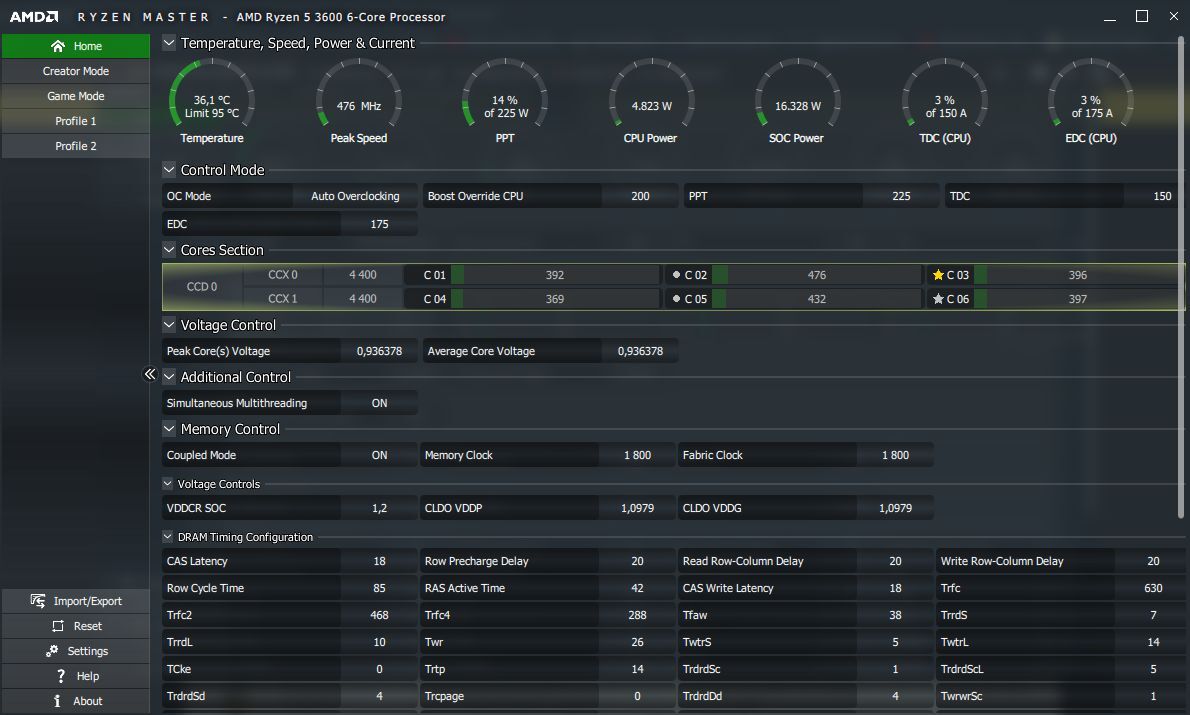Click OC Mode Auto Overclocking value
Screen dimensions: 1190x715
coord(355,196)
